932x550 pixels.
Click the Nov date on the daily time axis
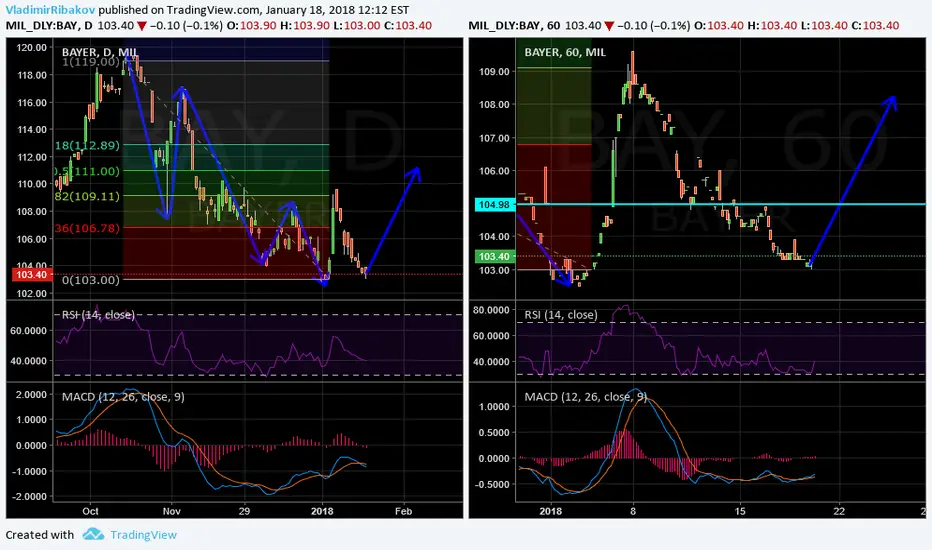pyautogui.click(x=171, y=511)
